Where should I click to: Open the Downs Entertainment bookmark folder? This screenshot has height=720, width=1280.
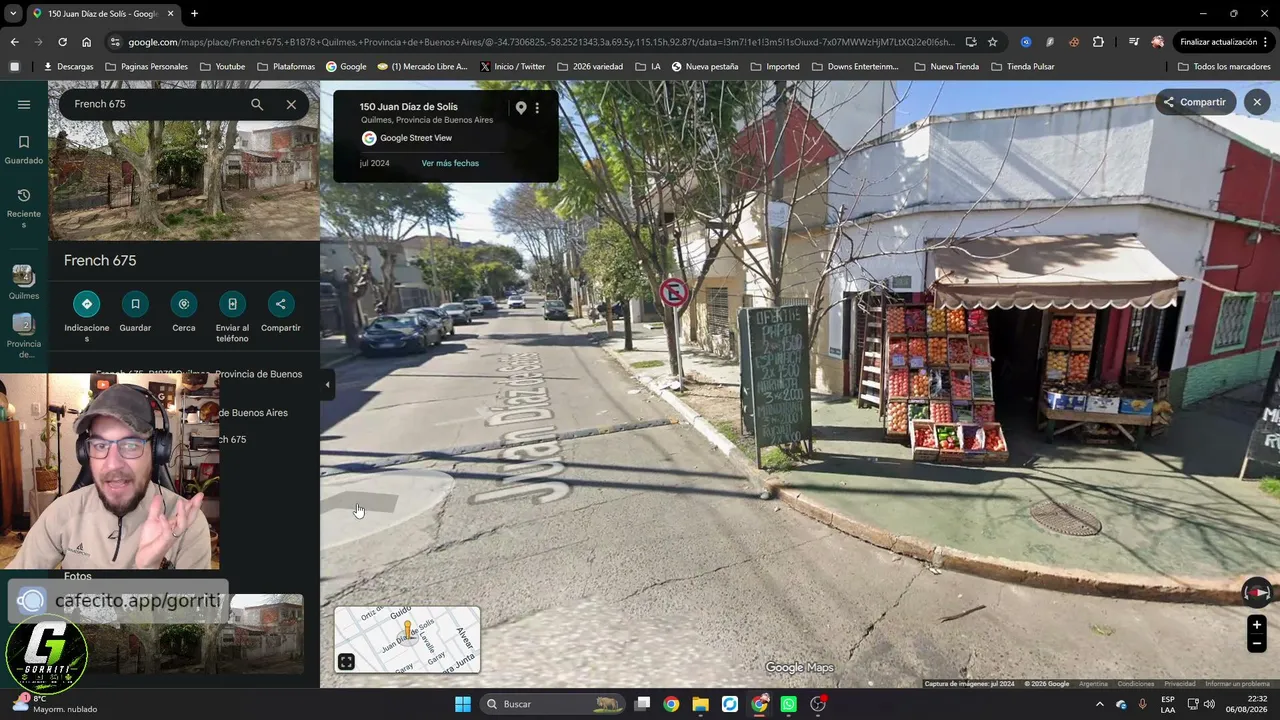(x=855, y=67)
